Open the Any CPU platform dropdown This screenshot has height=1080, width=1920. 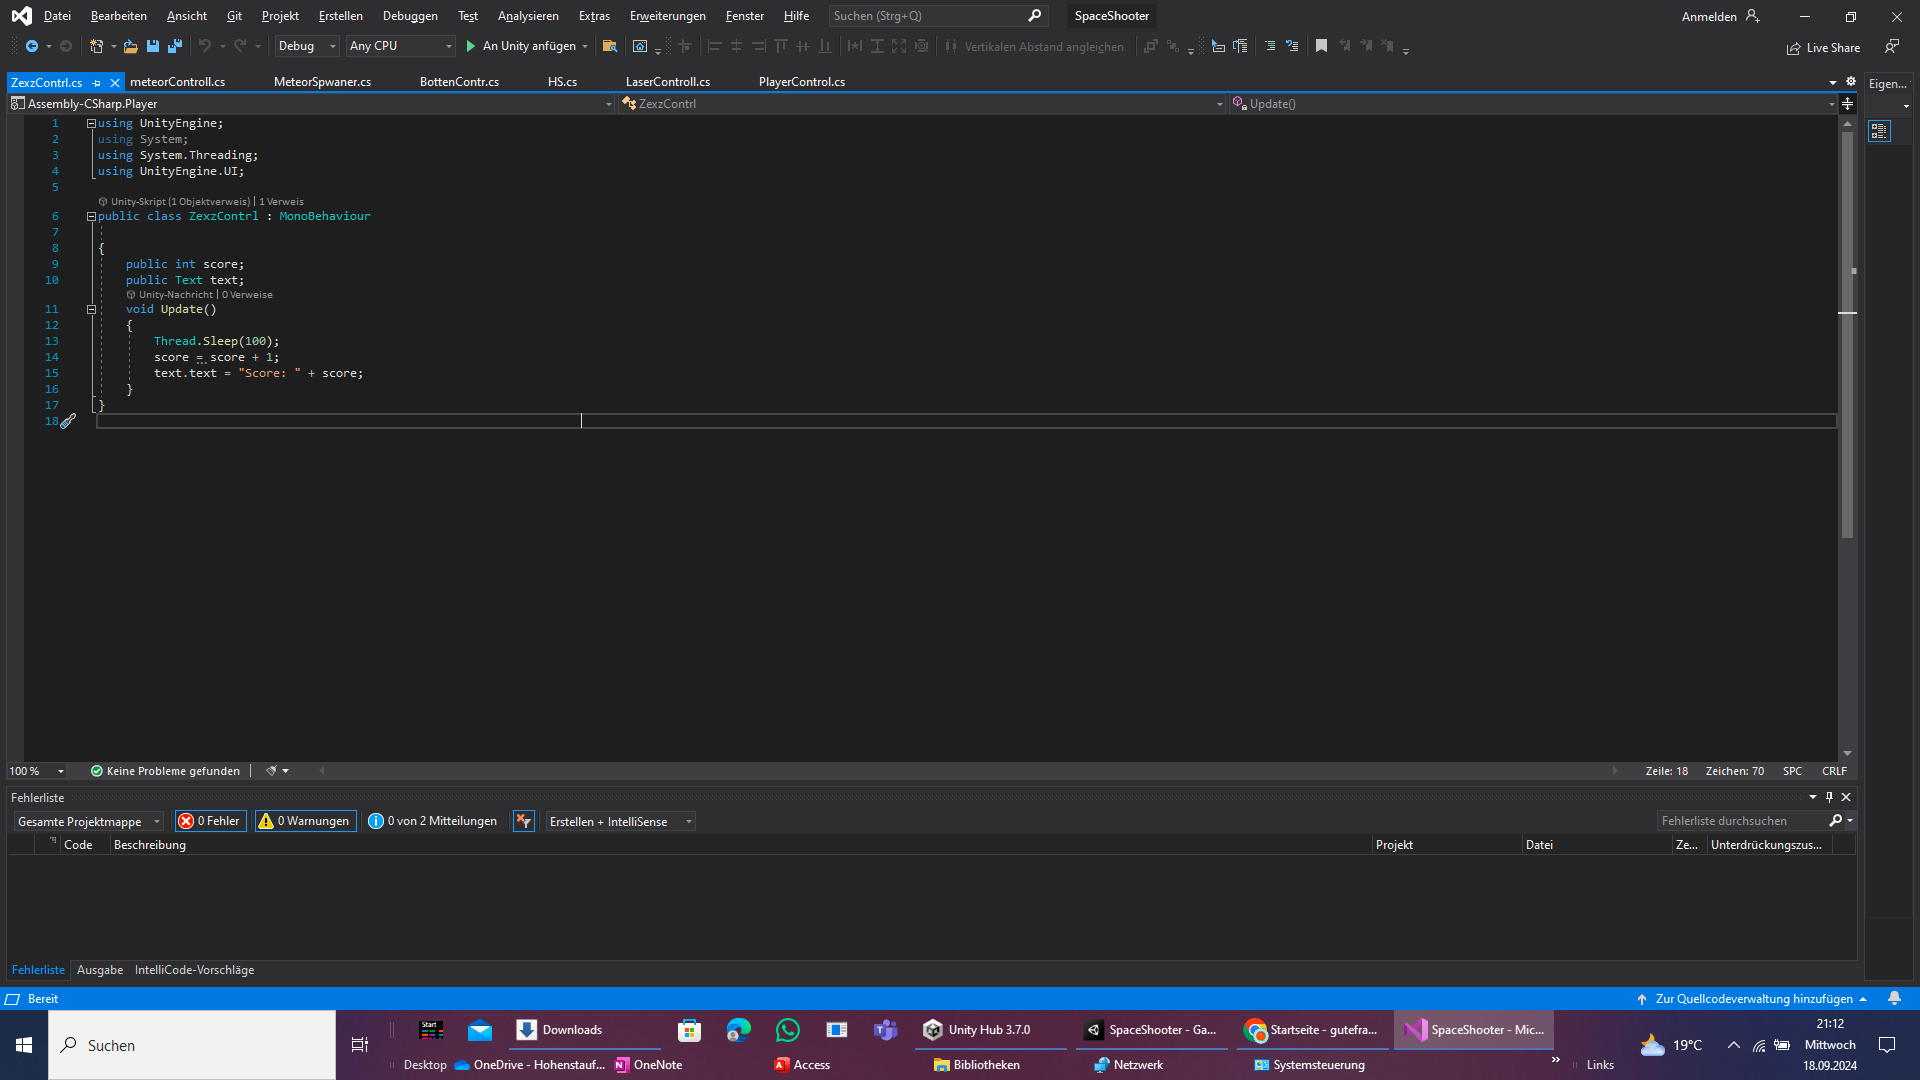pyautogui.click(x=400, y=46)
